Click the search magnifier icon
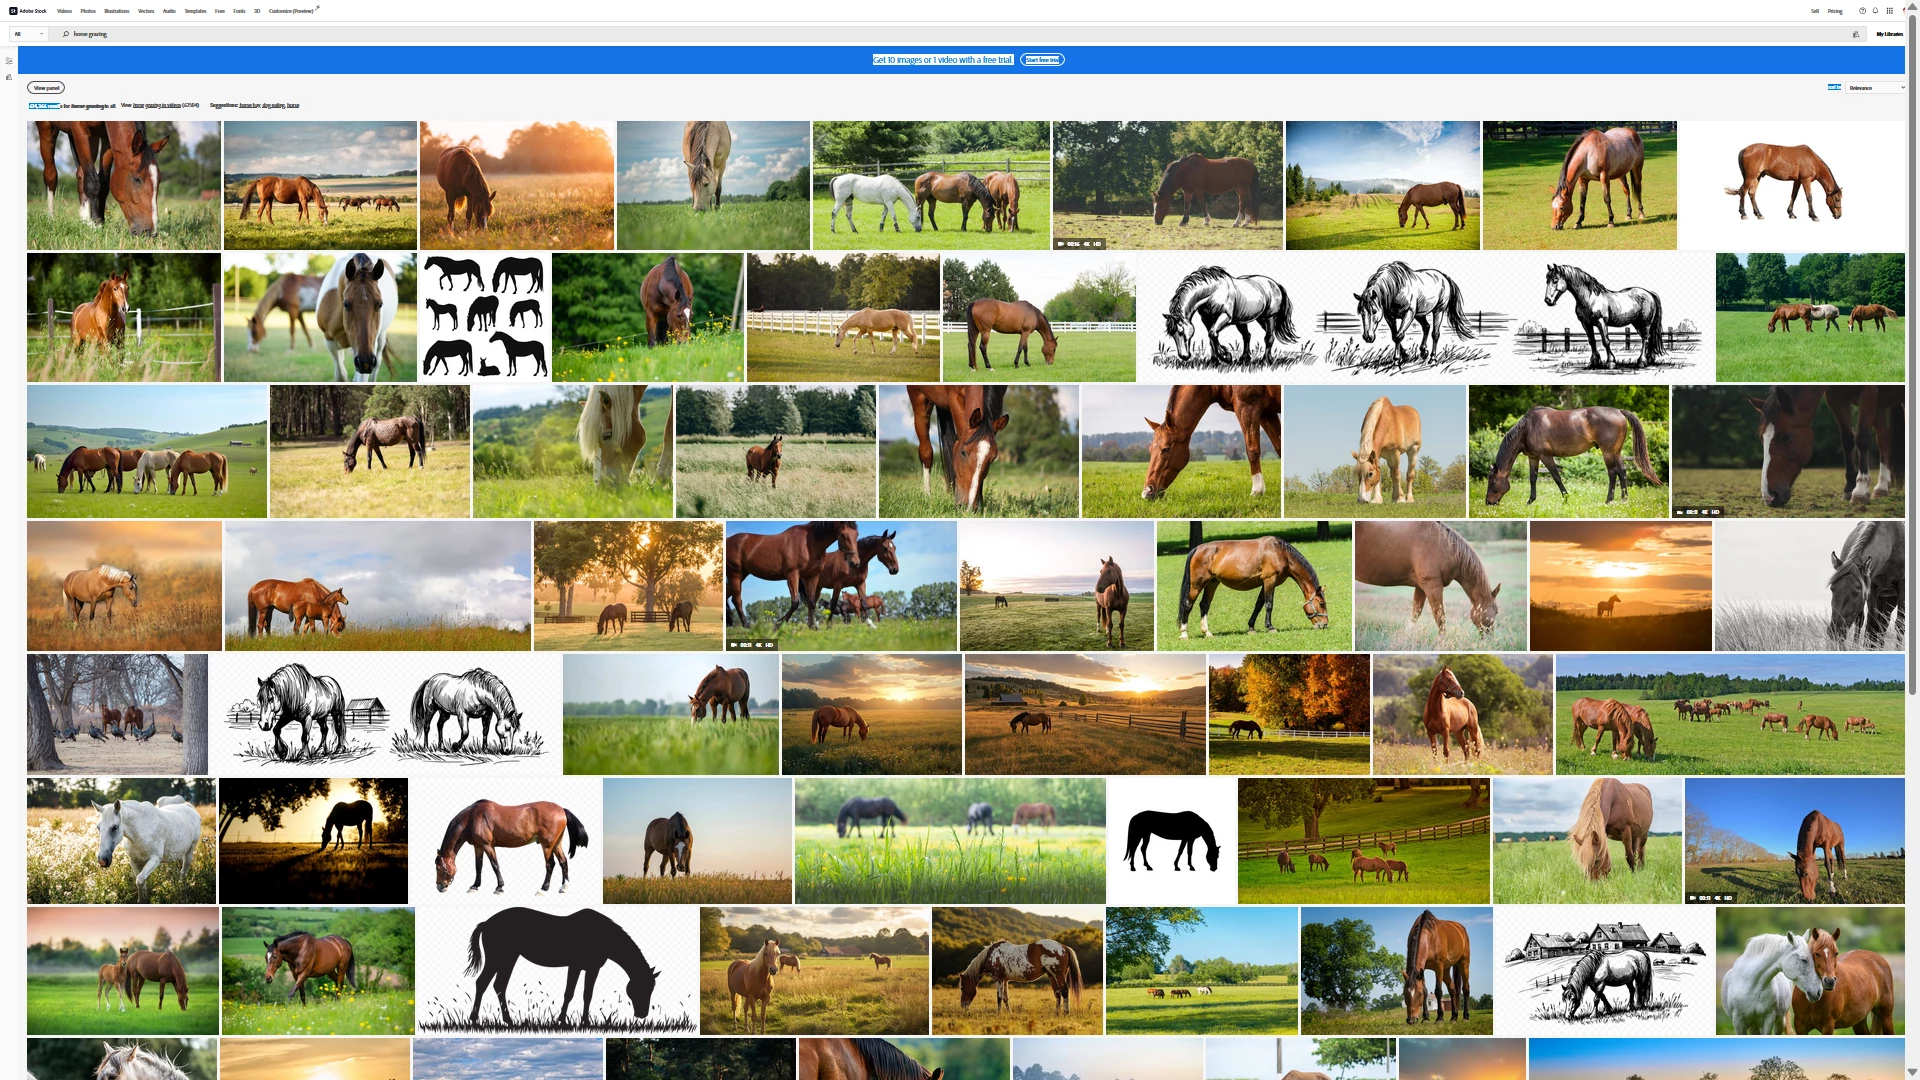This screenshot has width=1920, height=1080. (66, 34)
